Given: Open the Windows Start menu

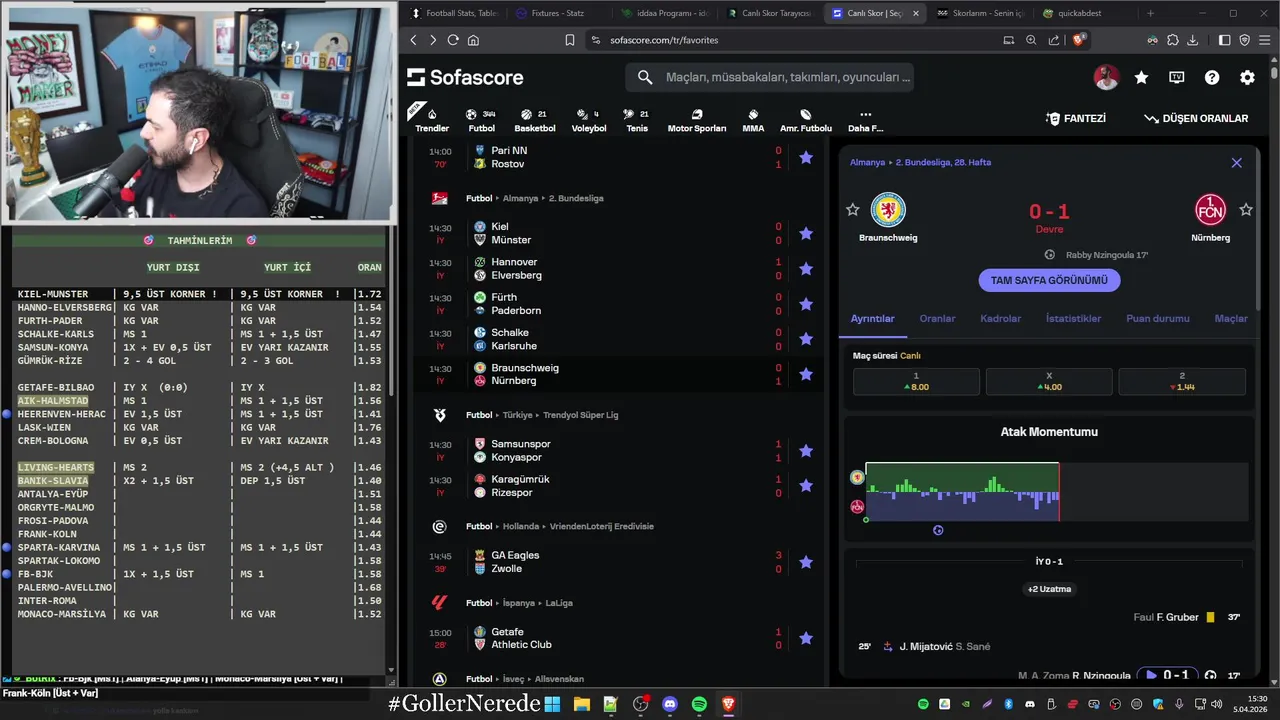Looking at the screenshot, I should [x=552, y=704].
